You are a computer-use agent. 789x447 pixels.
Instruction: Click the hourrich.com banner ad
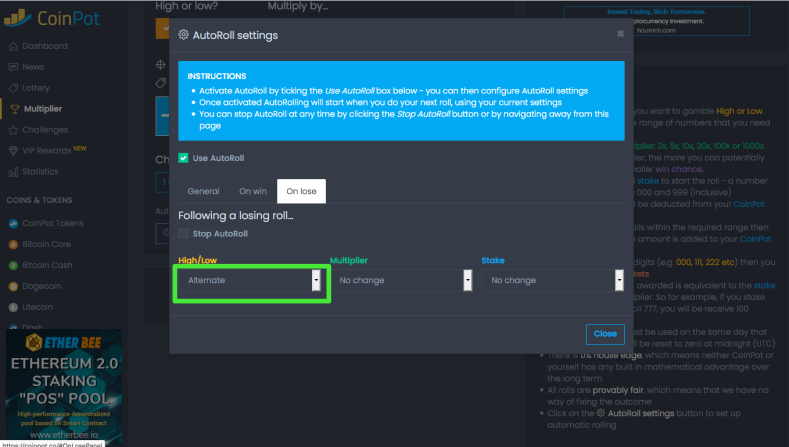pos(656,21)
